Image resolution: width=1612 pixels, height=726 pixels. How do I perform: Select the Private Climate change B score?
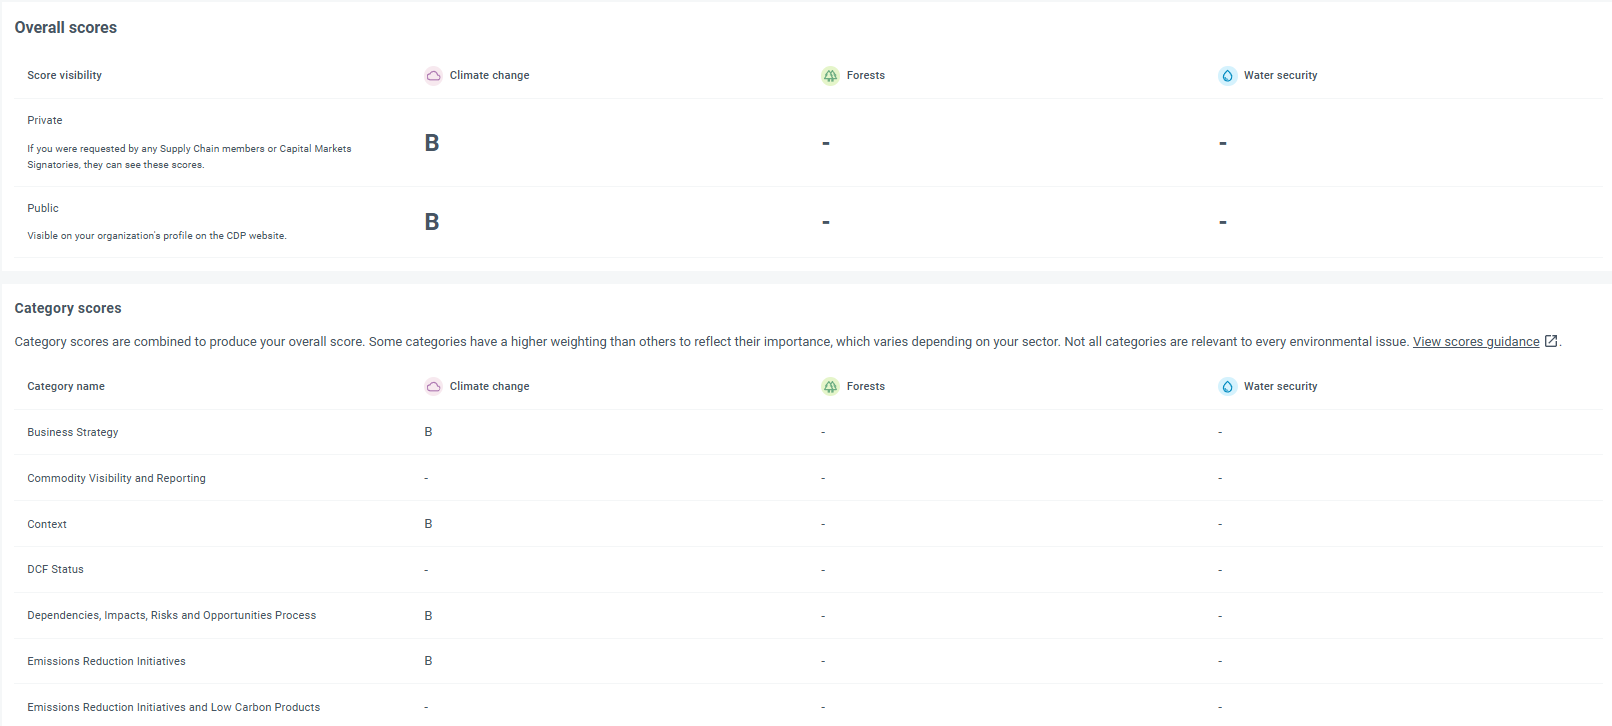(432, 143)
